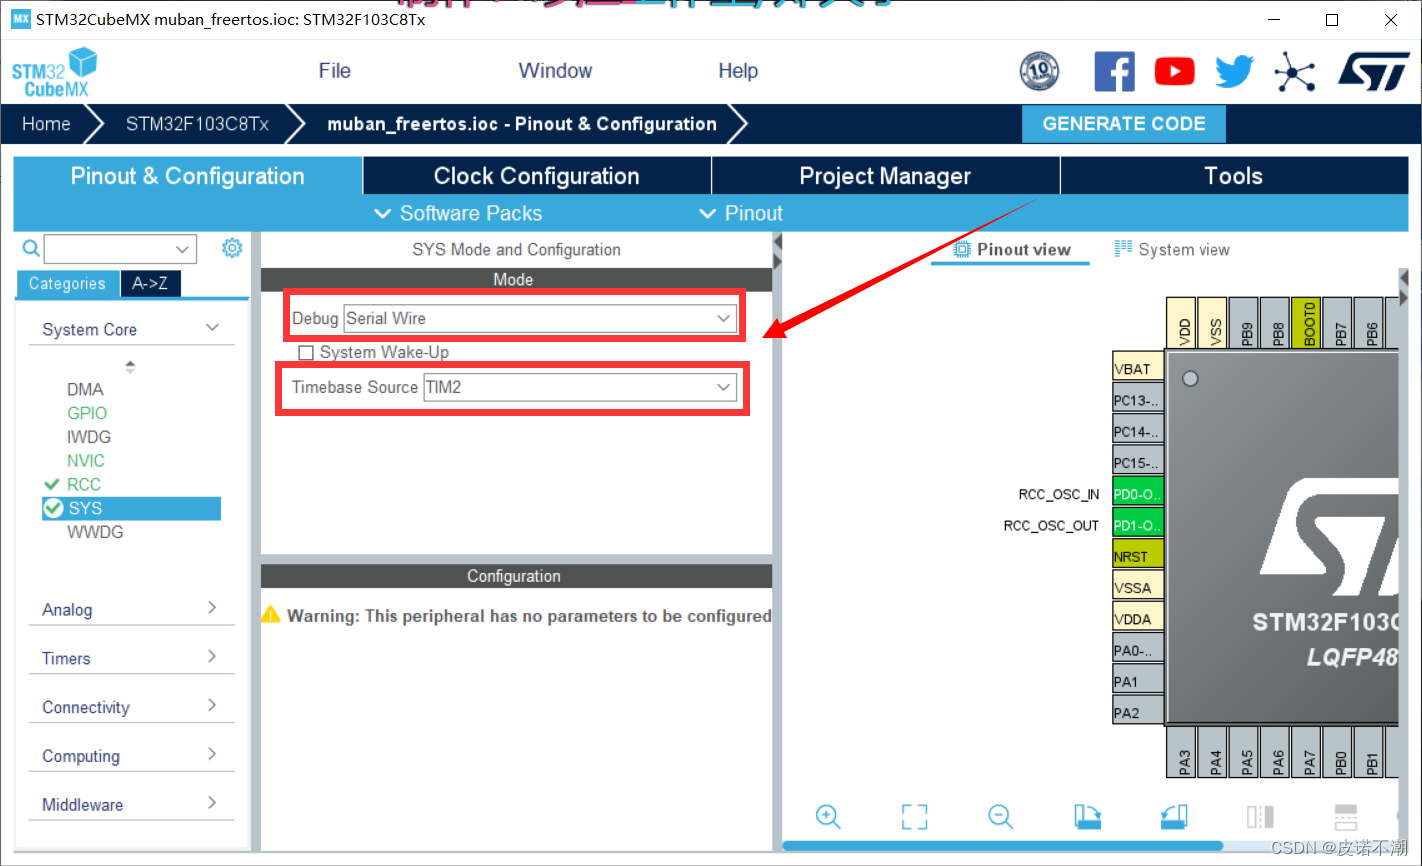1422x866 pixels.
Task: Select the Pinout & Configuration tab
Action: (x=187, y=176)
